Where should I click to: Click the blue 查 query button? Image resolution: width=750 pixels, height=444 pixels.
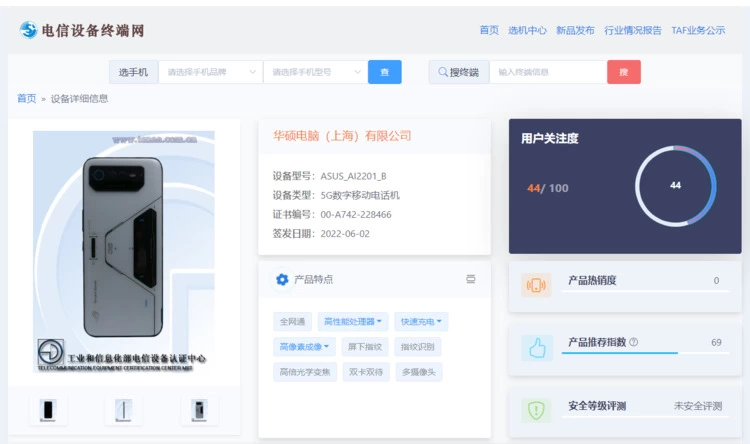[384, 72]
